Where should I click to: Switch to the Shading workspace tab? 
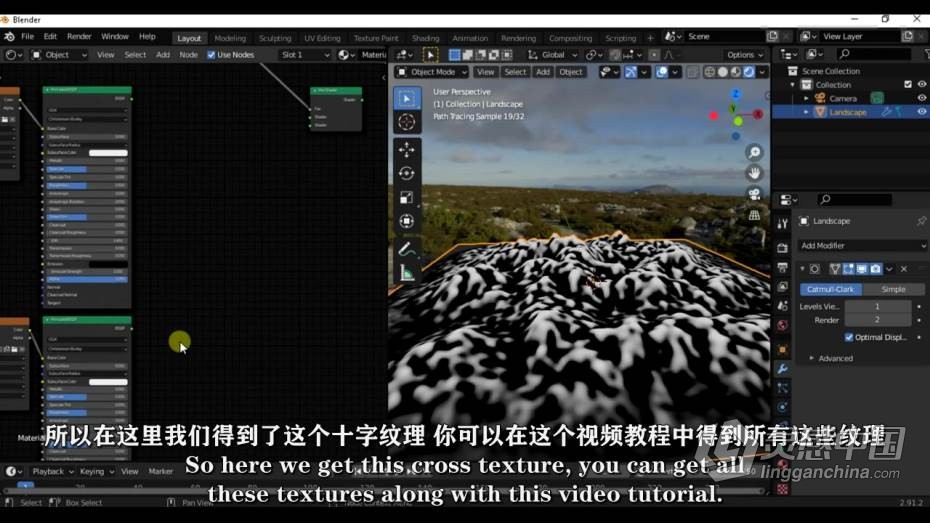[425, 38]
